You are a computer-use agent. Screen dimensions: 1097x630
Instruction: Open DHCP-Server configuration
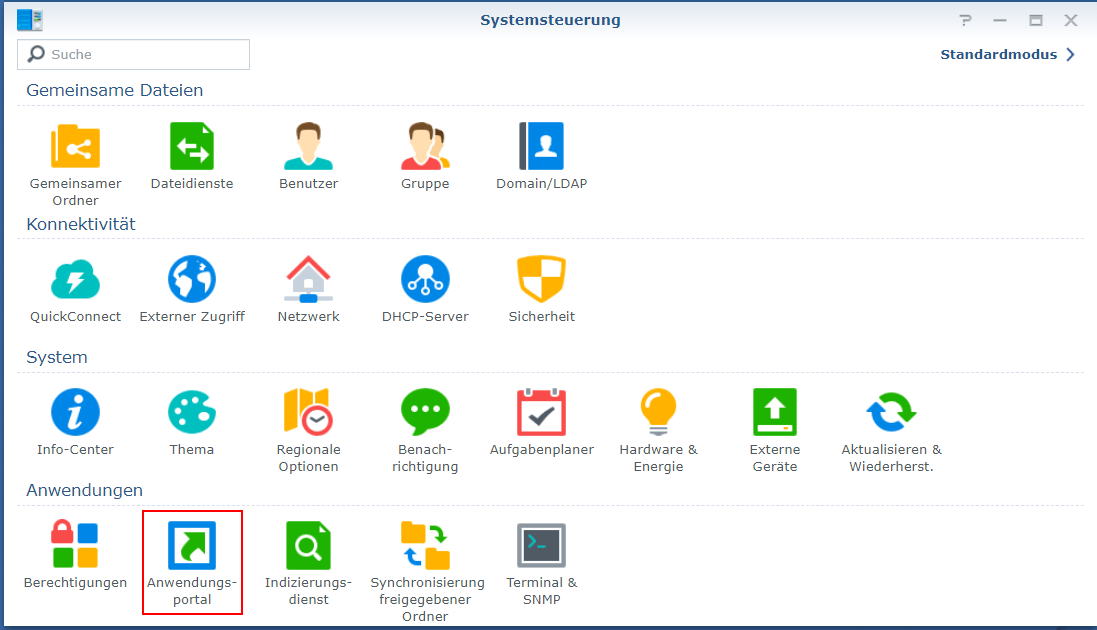[424, 280]
